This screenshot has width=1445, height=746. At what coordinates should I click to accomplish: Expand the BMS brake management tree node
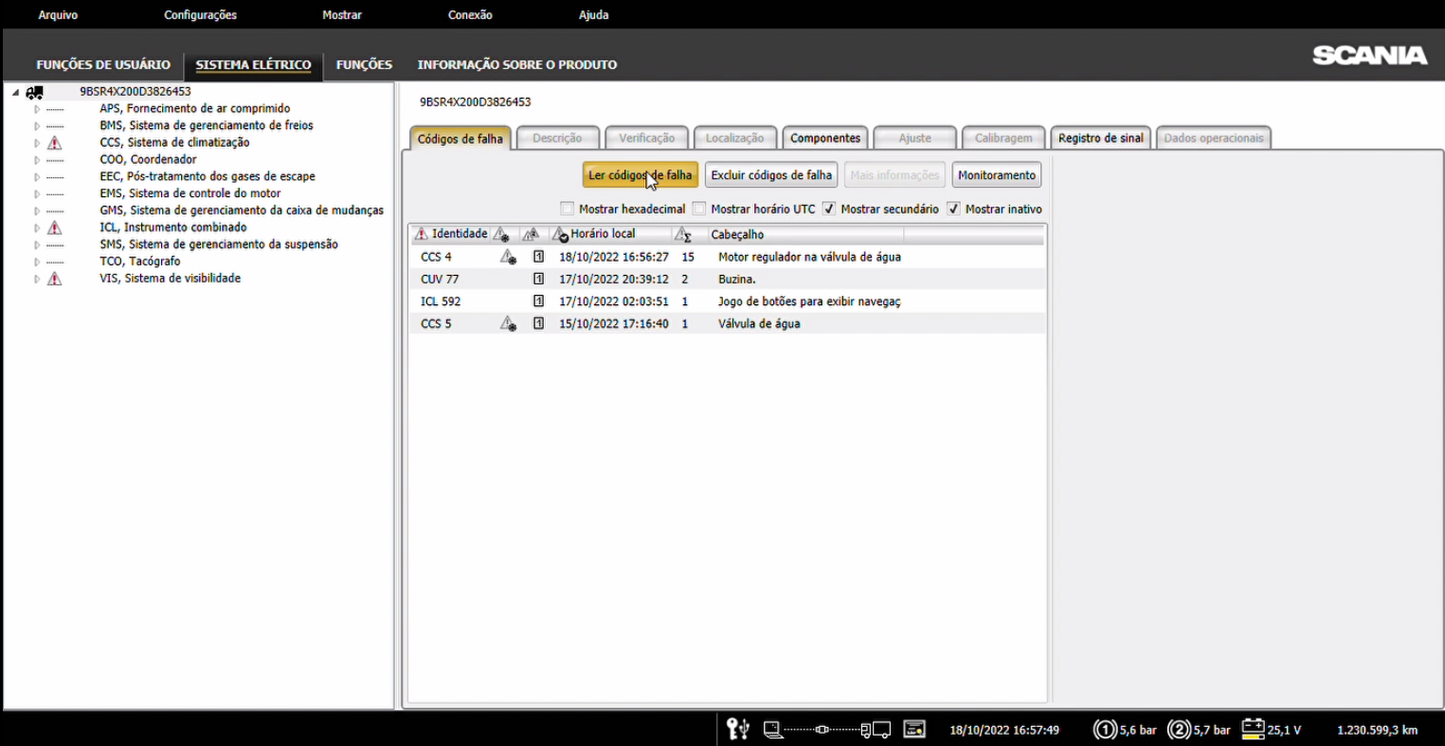tap(37, 126)
